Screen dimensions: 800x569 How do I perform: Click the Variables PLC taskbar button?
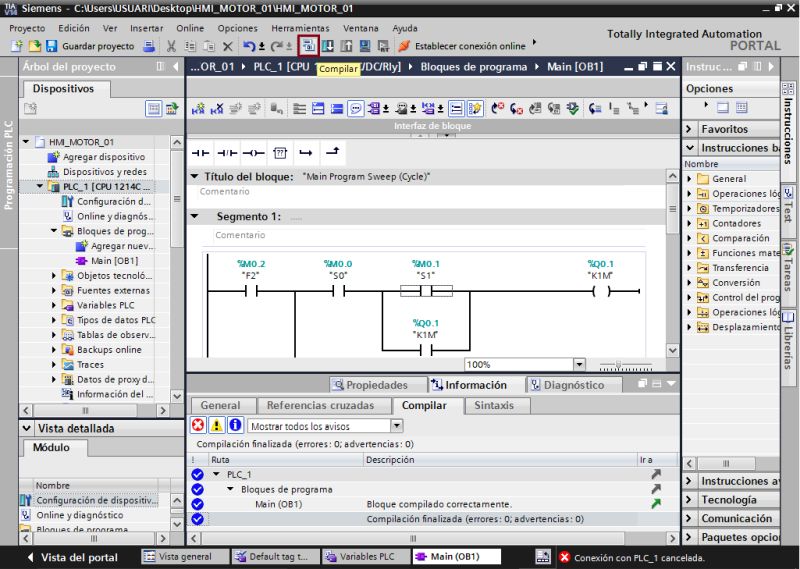coord(366,556)
